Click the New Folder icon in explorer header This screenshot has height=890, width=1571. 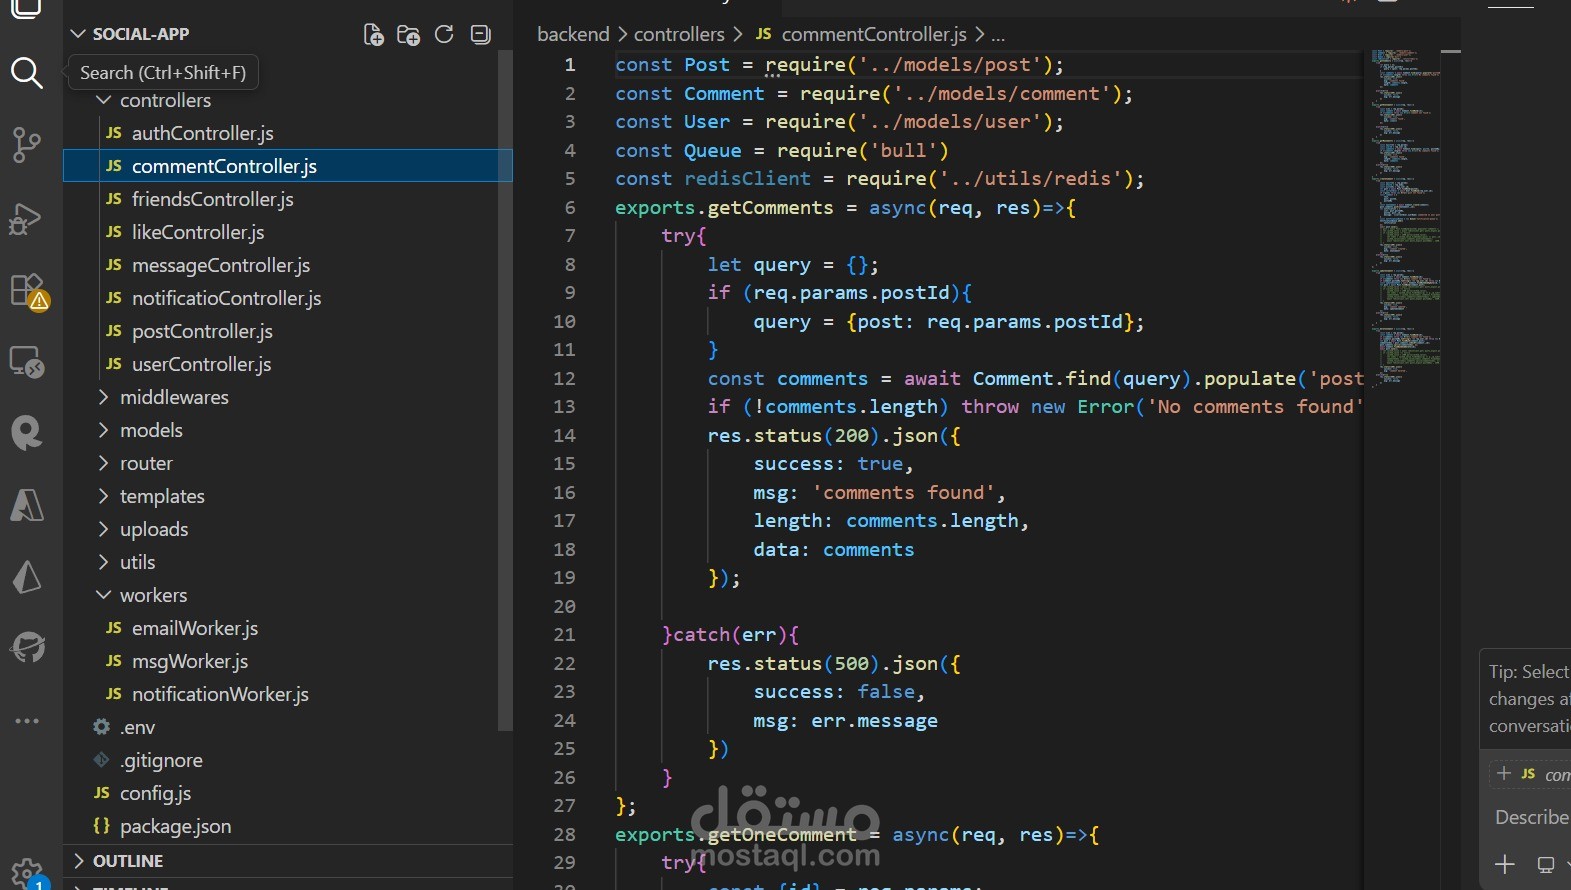pos(408,35)
